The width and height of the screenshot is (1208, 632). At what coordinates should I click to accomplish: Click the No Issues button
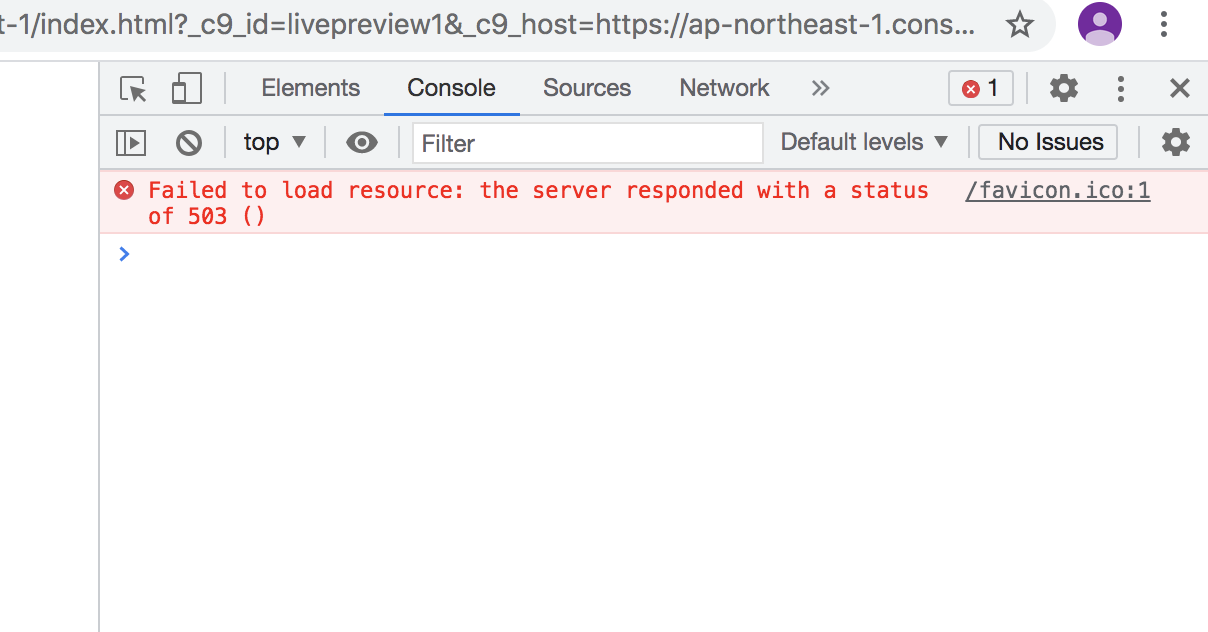[x=1049, y=142]
